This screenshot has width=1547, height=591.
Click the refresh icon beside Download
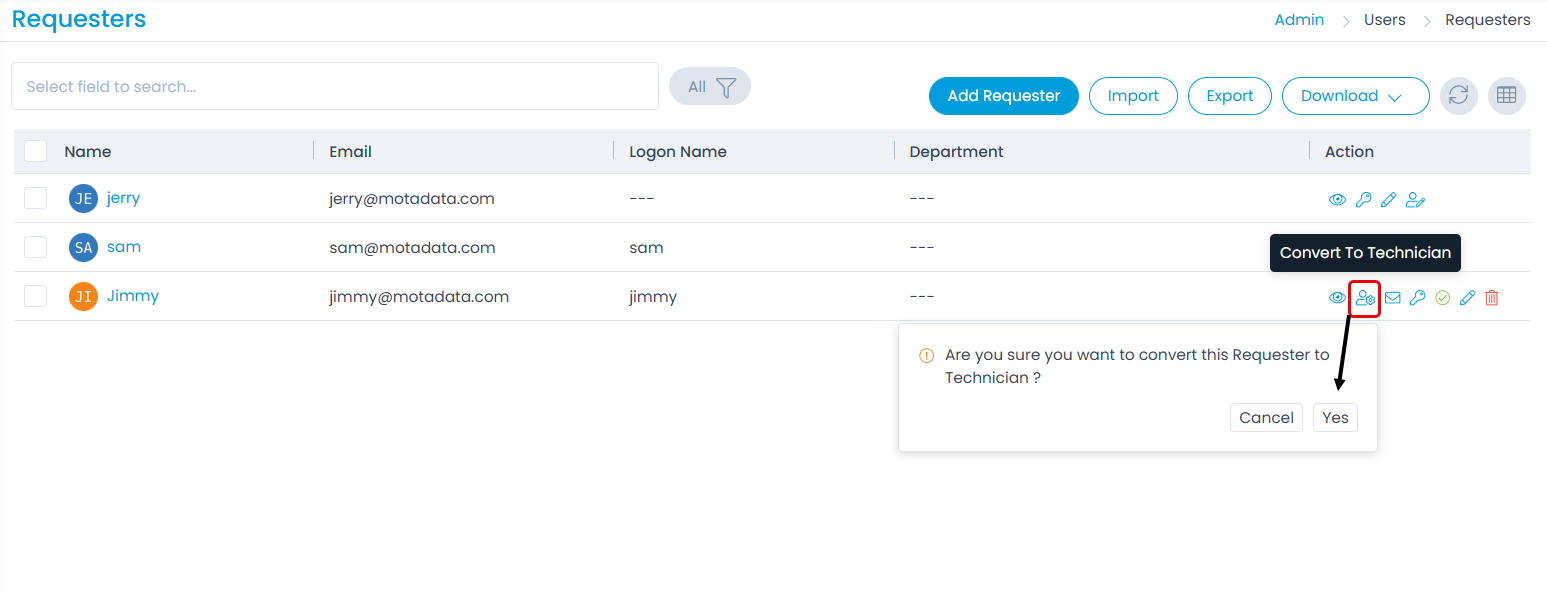[x=1458, y=96]
